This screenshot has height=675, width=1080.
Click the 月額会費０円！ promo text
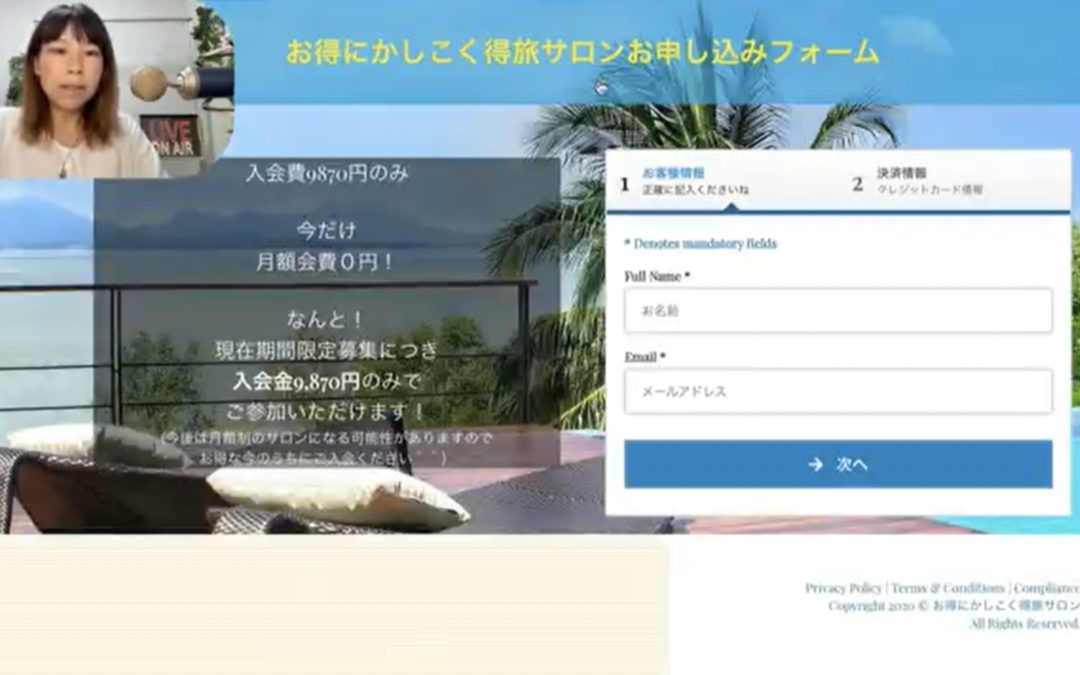point(325,264)
